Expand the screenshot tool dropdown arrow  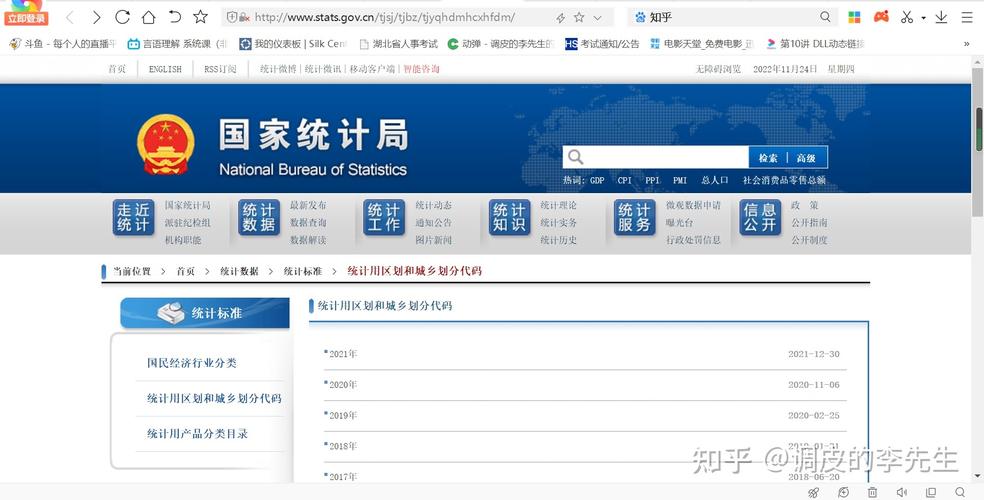[924, 18]
